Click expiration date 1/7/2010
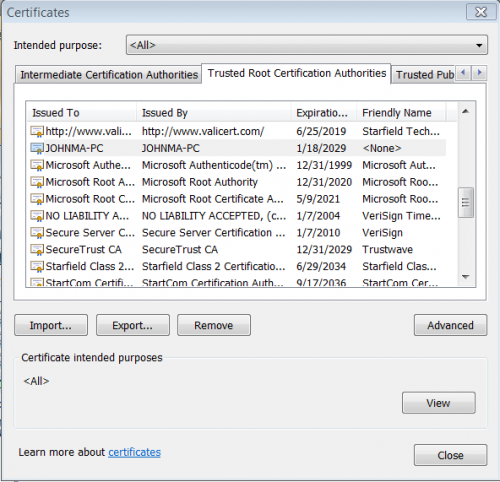Viewport: 500px width, 482px height. (318, 233)
